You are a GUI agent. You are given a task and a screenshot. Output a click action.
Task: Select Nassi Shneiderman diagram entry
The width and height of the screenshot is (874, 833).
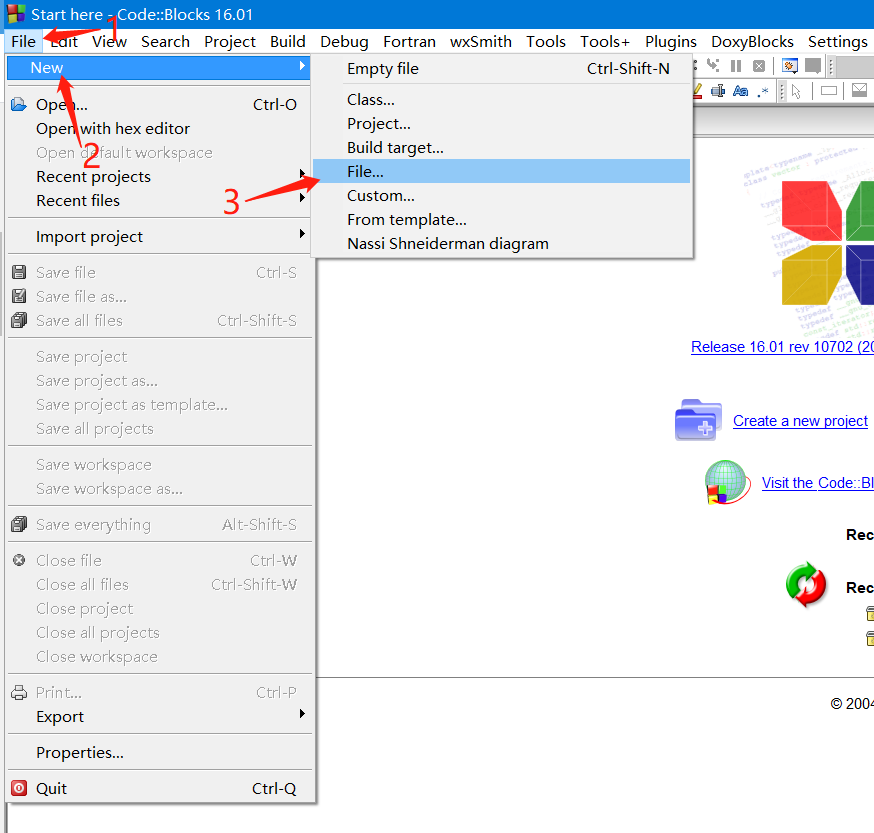pyautogui.click(x=502, y=244)
